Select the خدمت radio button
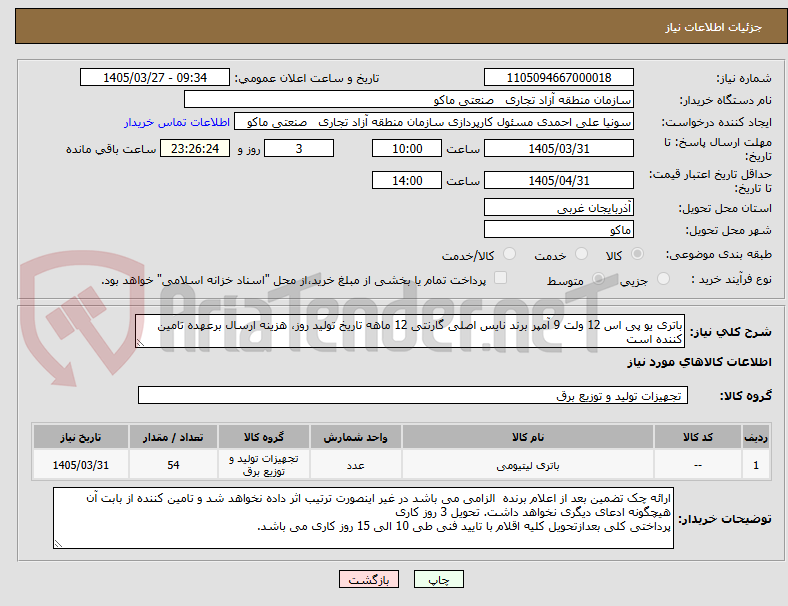The image size is (788, 606). (581, 254)
